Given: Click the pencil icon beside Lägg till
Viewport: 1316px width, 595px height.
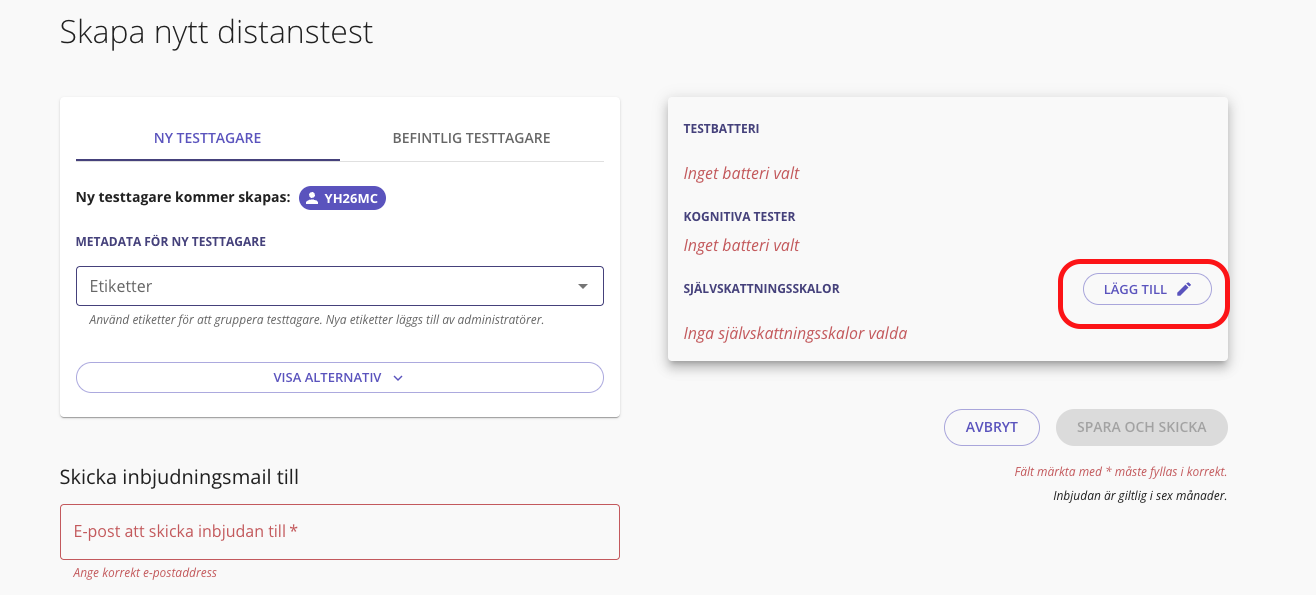Looking at the screenshot, I should [x=1184, y=290].
